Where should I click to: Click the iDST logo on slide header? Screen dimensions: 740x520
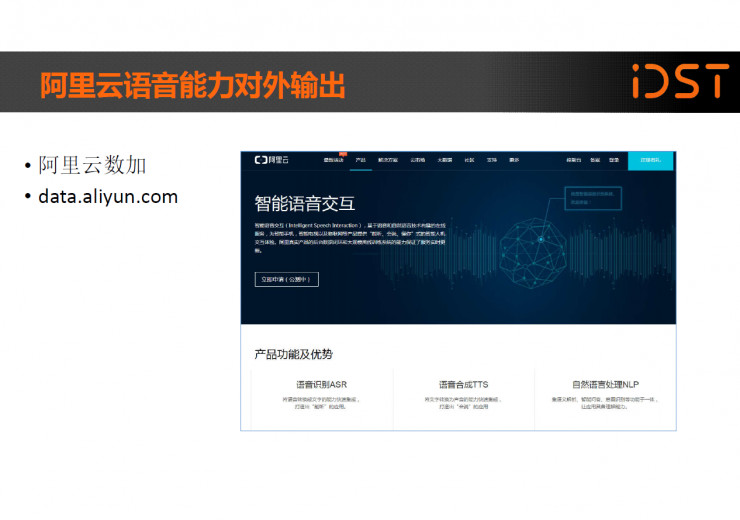[680, 81]
